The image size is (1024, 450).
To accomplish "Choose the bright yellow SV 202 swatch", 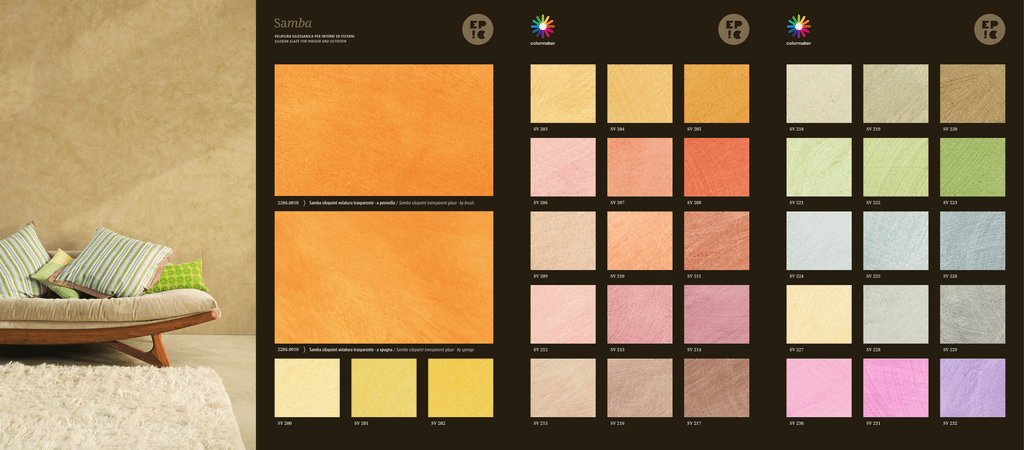I will point(460,388).
